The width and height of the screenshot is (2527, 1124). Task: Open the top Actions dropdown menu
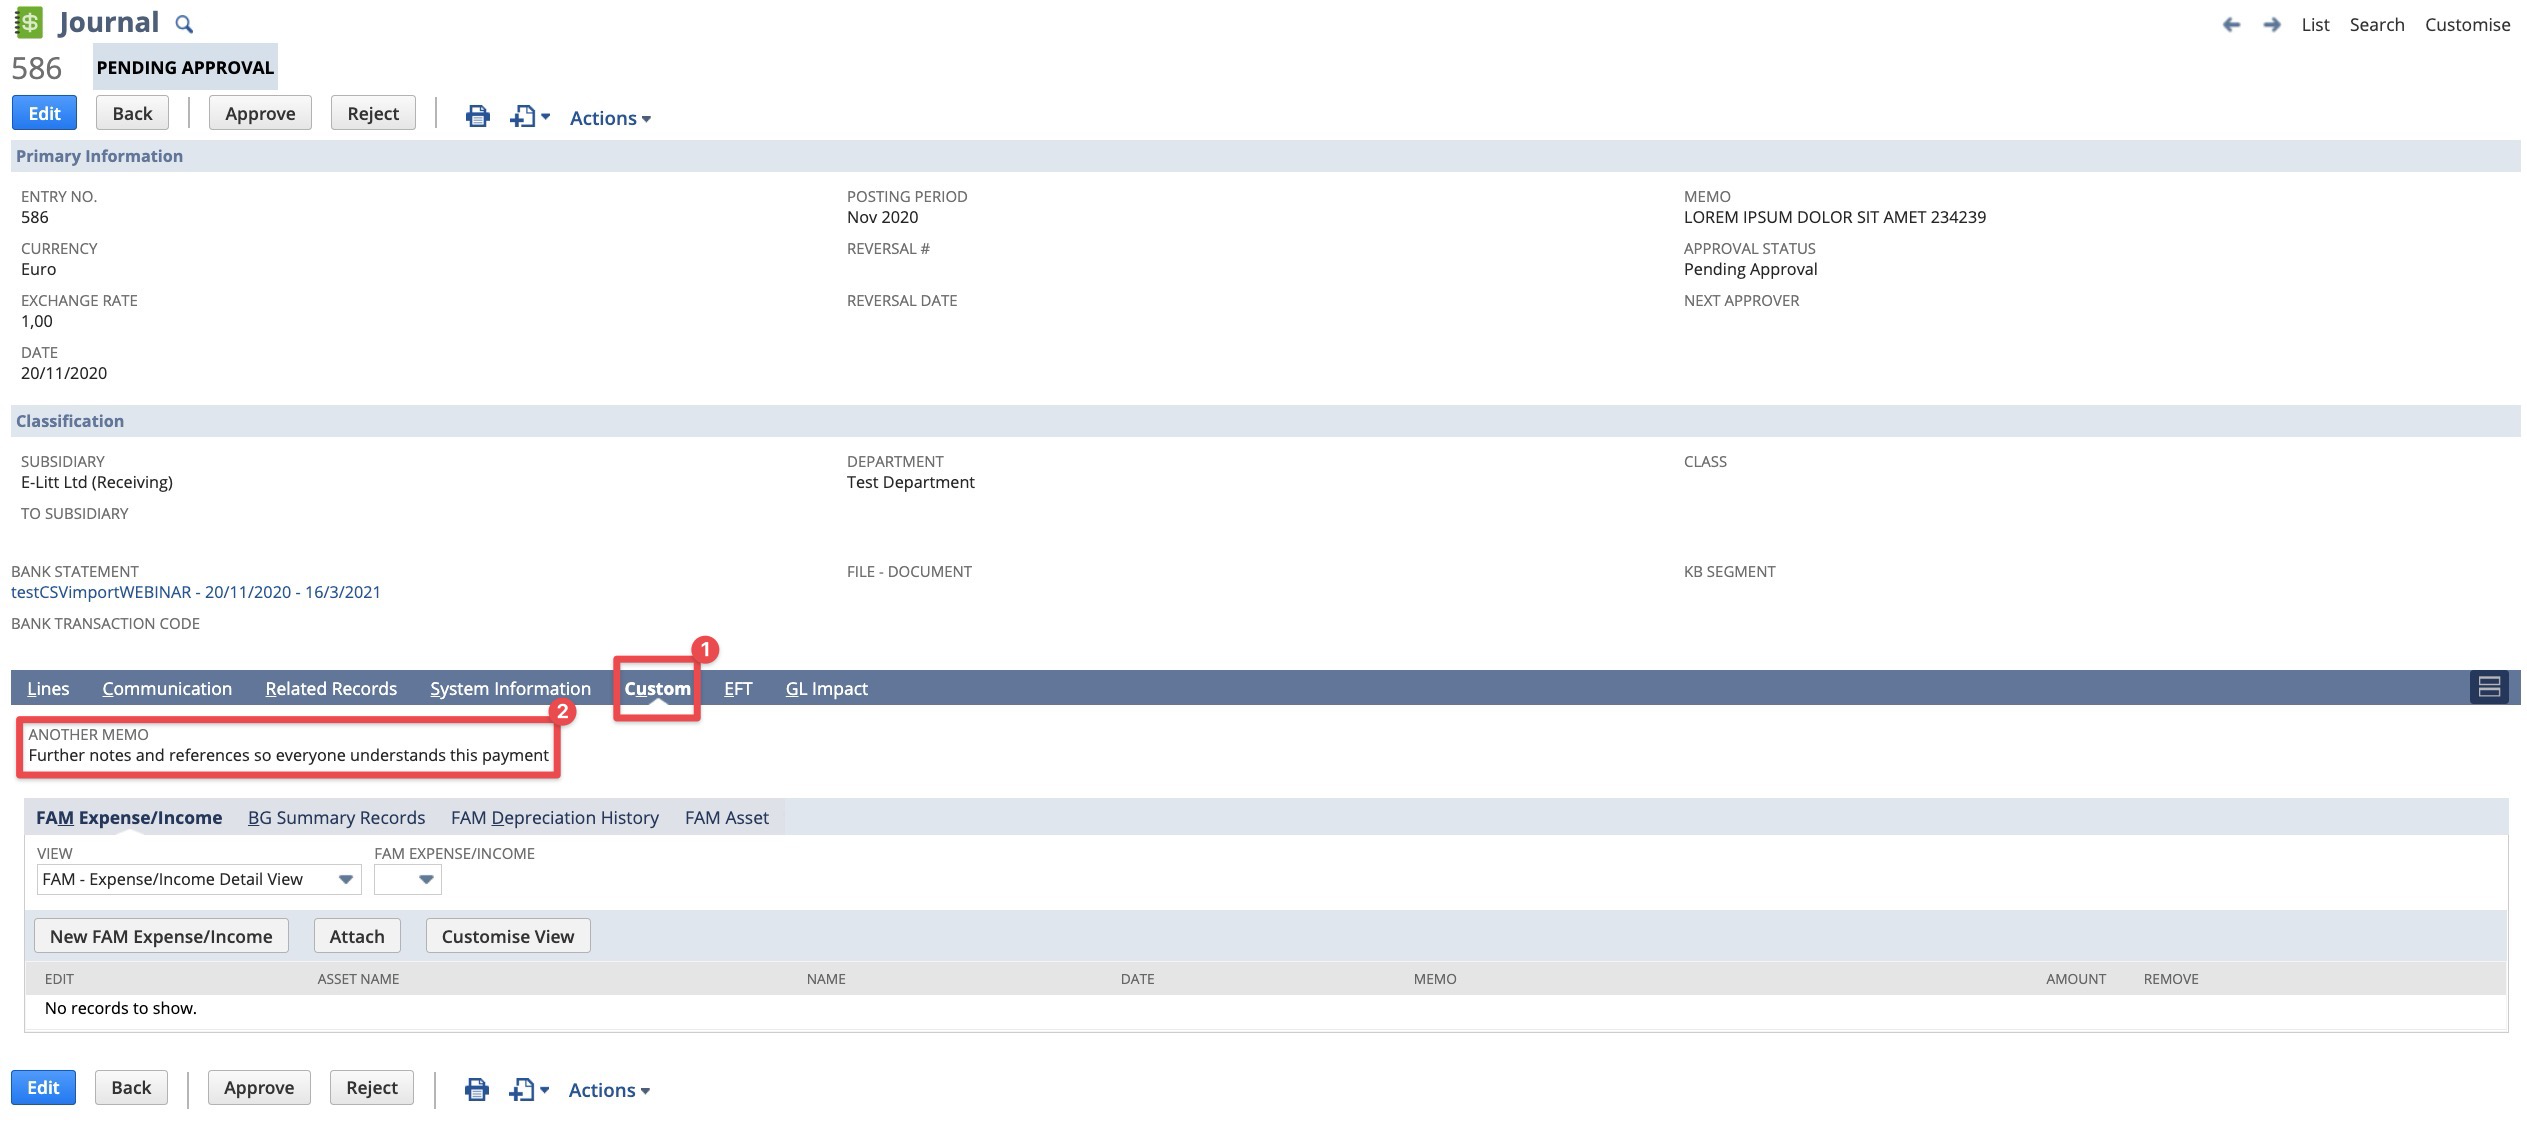click(x=610, y=118)
